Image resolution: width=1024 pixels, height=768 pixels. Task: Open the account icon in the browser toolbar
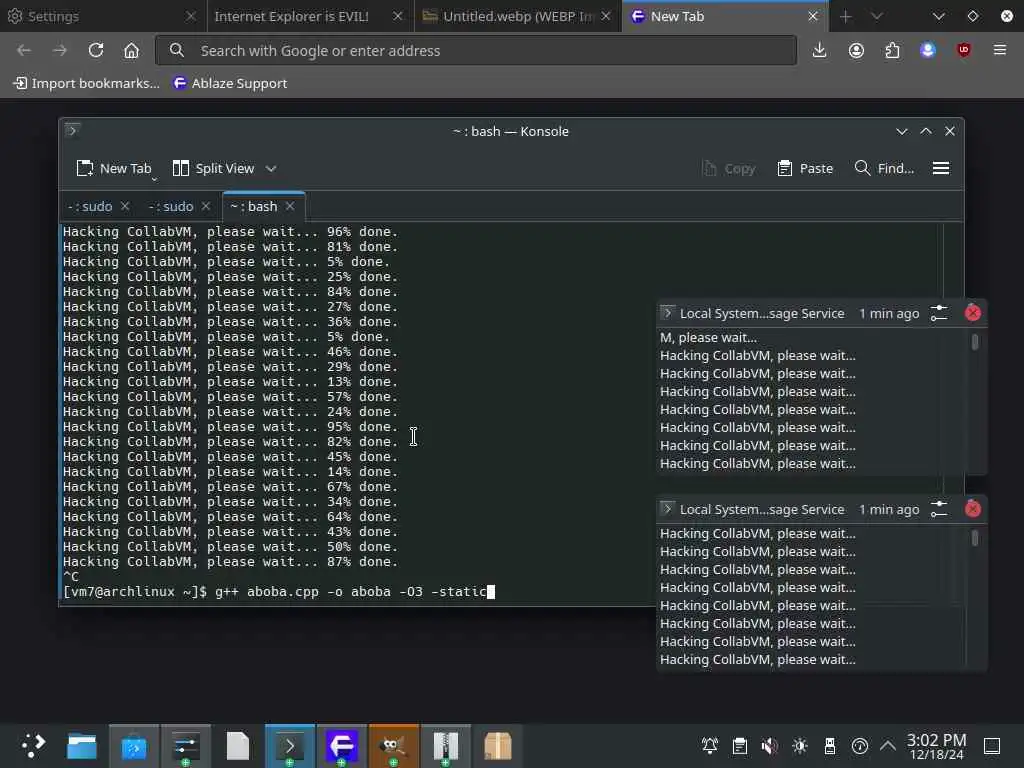point(856,50)
